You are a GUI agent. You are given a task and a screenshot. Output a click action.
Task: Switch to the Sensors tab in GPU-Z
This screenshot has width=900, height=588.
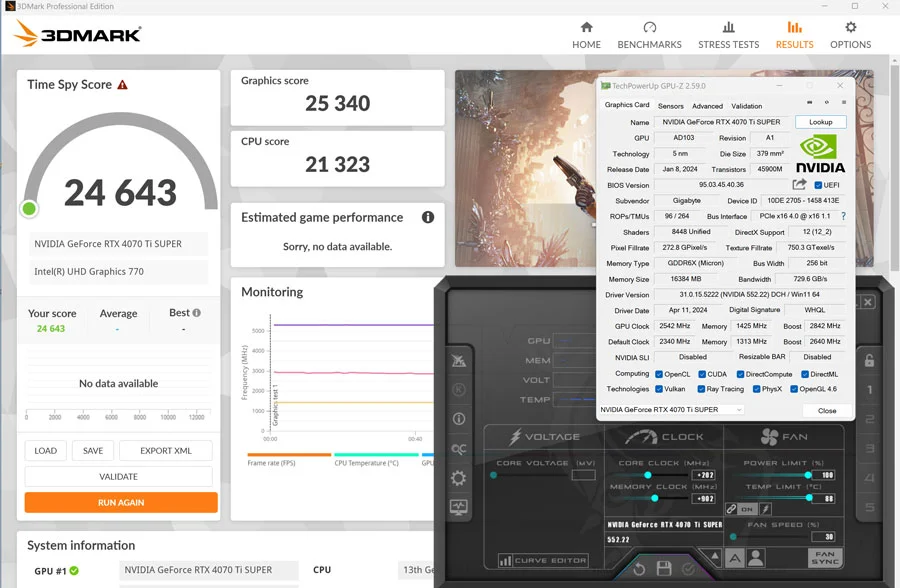point(670,106)
